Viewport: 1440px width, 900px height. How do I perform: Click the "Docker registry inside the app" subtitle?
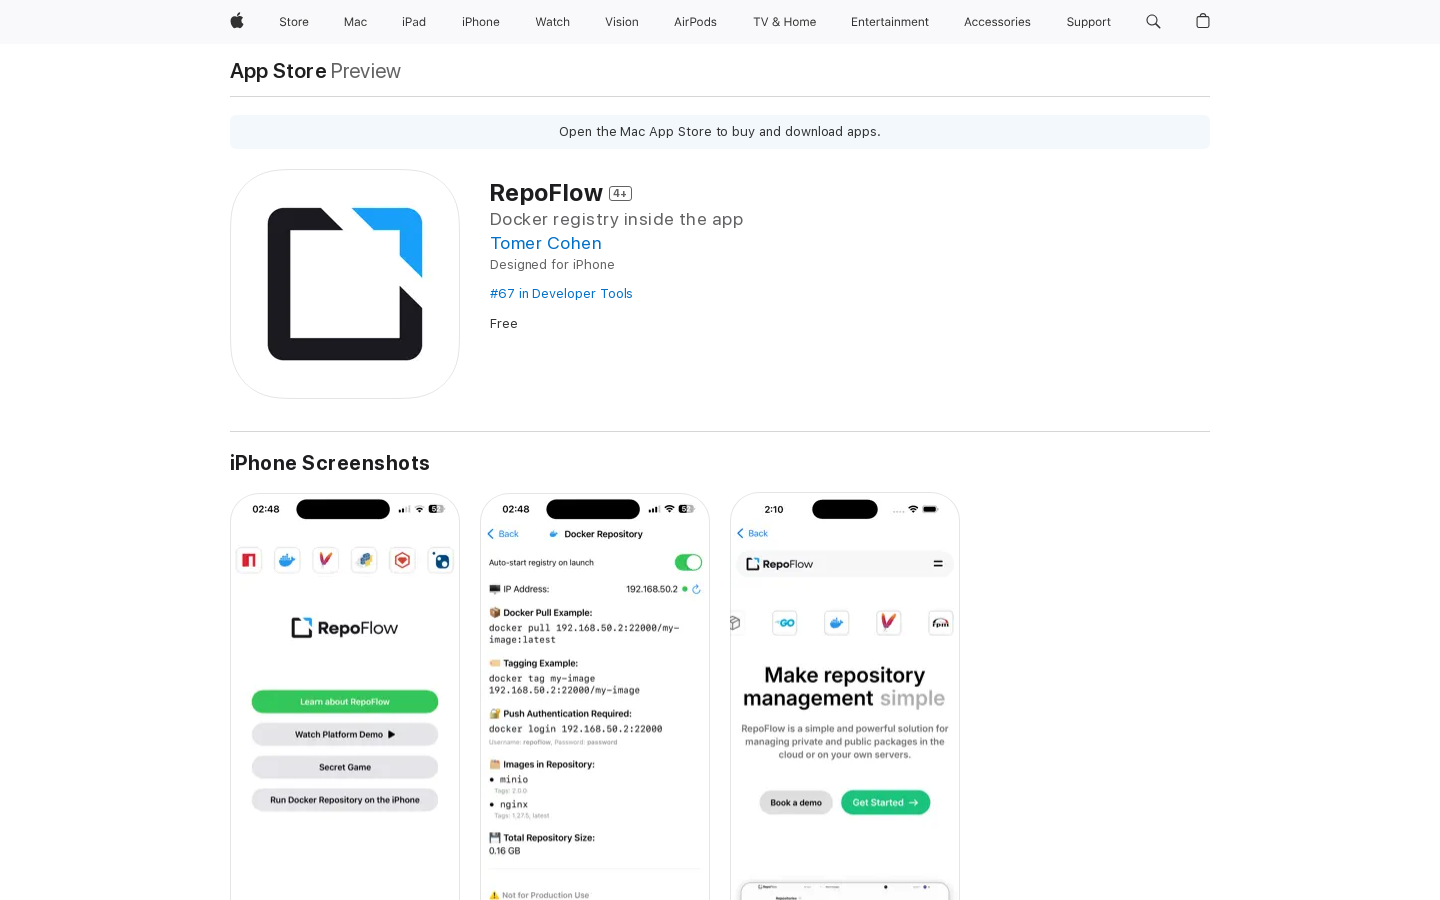(x=616, y=219)
